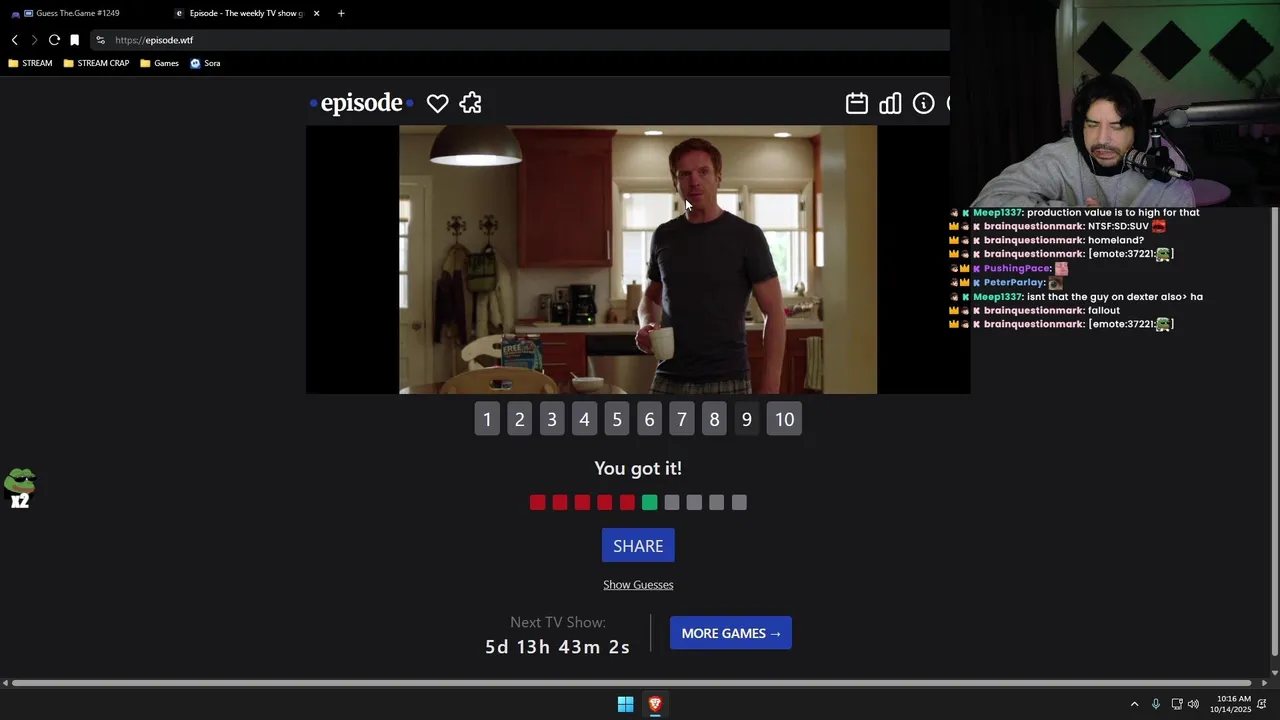The width and height of the screenshot is (1280, 720).
Task: Go back with the browser back arrow
Action: (15, 40)
